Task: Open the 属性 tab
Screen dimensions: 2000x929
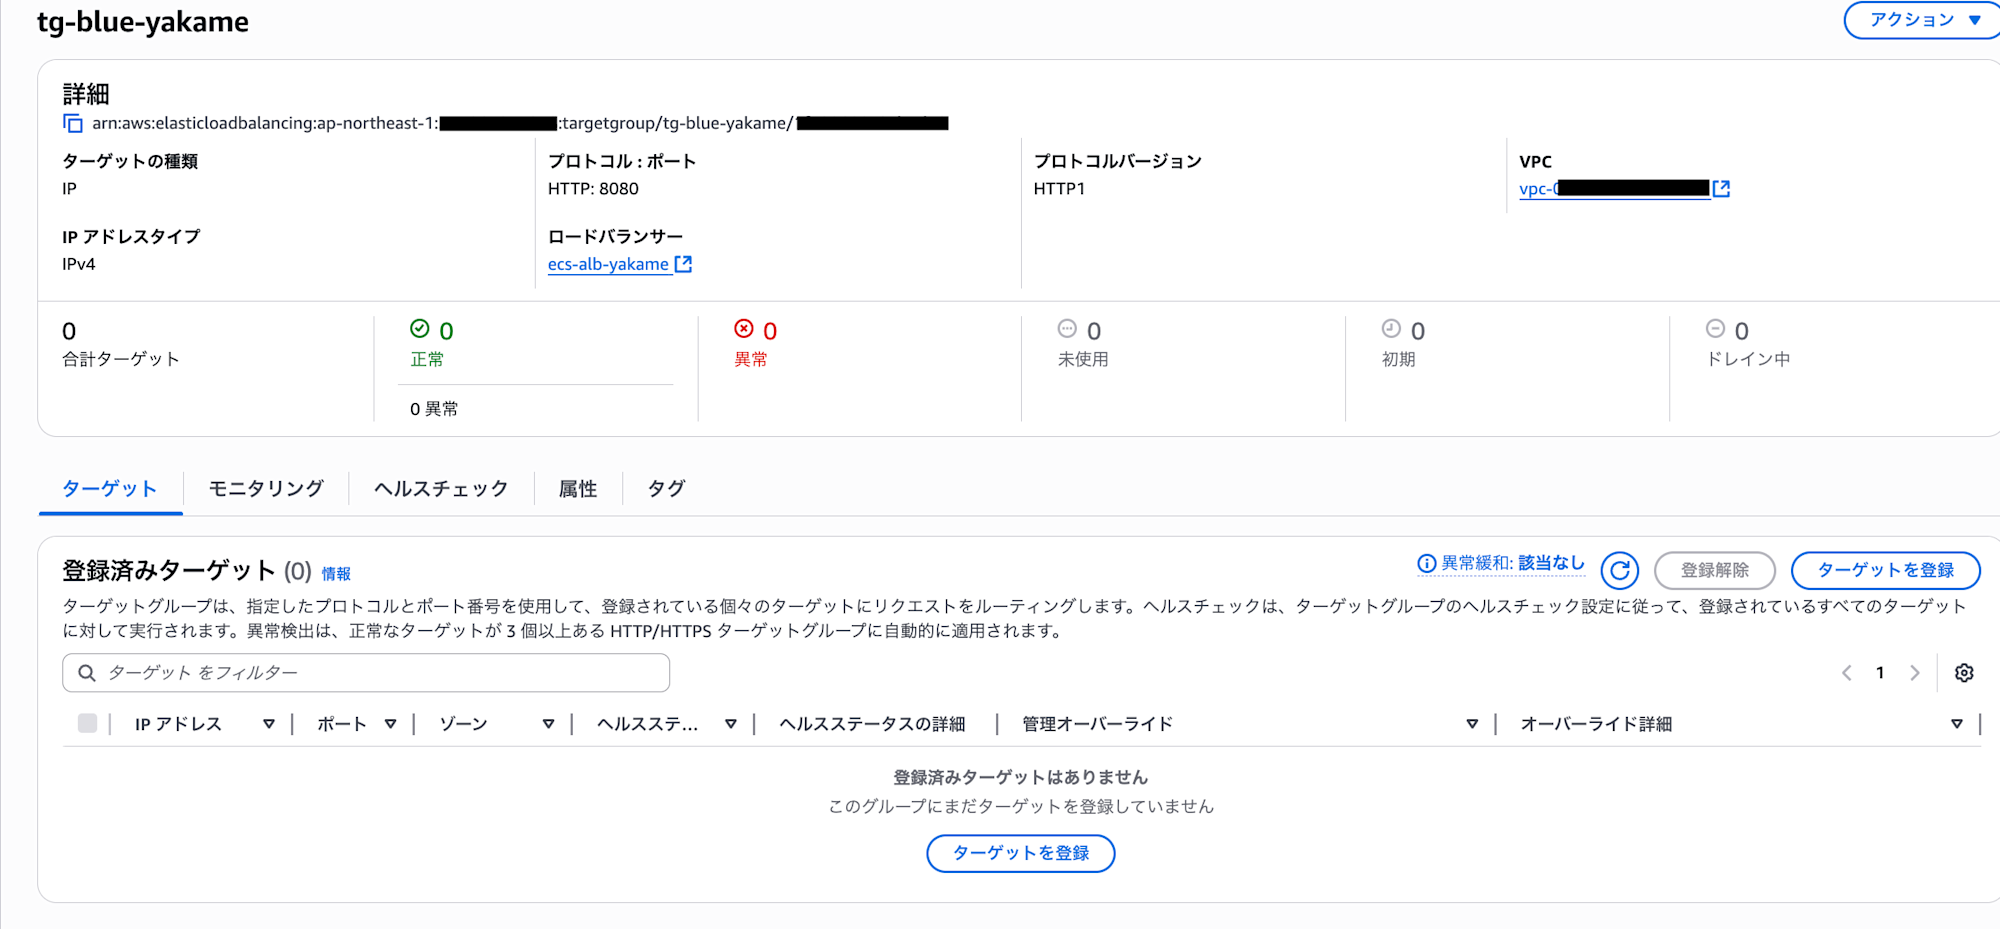Action: (x=578, y=489)
